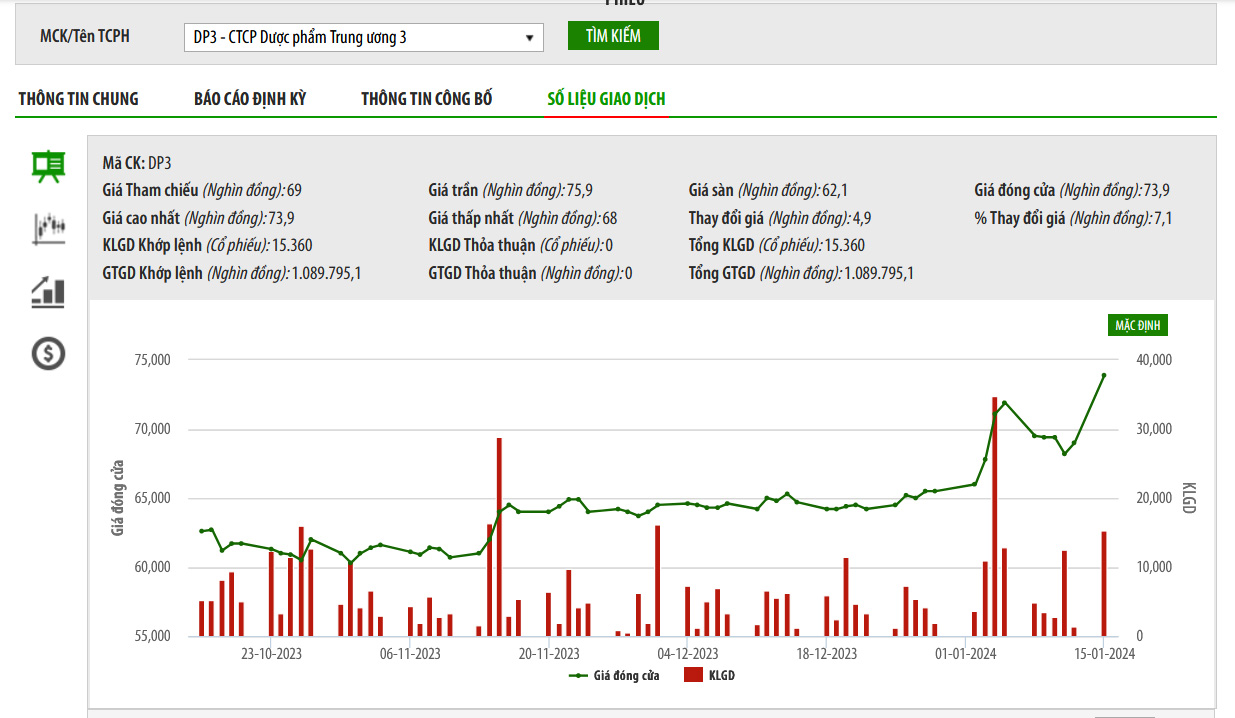Select the closing price dip point in mid-January 2024
This screenshot has height=718, width=1235.
click(1064, 453)
